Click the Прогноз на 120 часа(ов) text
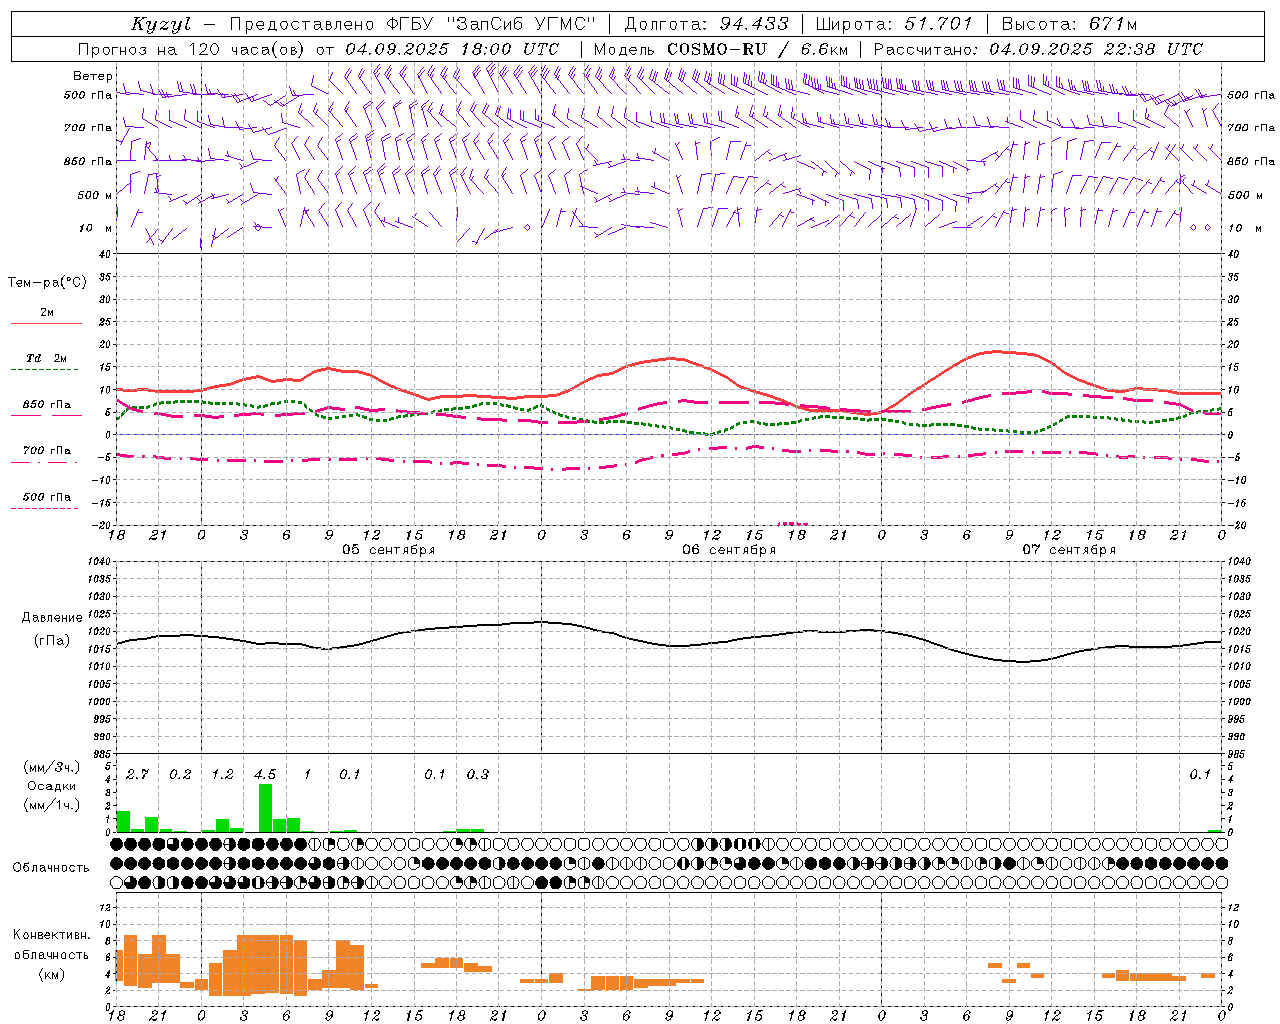 pyautogui.click(x=193, y=49)
